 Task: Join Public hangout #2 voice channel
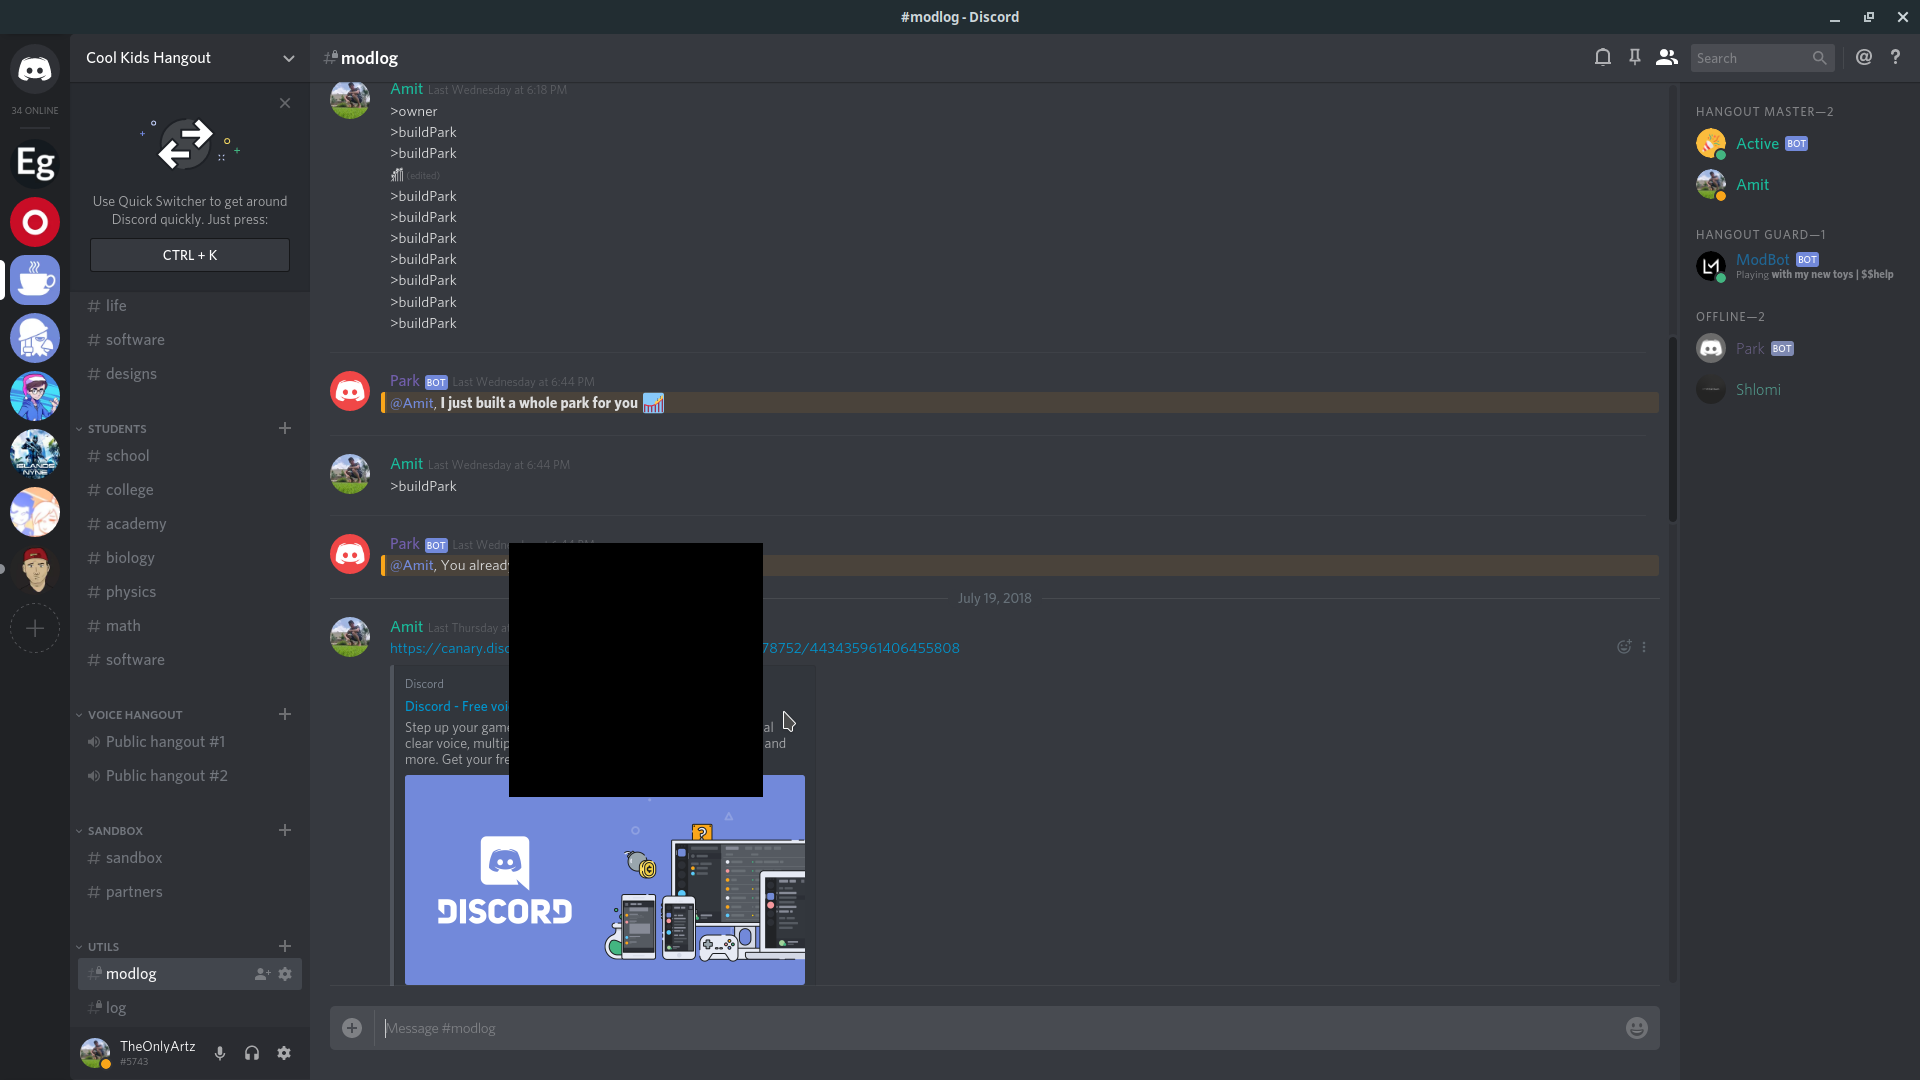click(190, 776)
